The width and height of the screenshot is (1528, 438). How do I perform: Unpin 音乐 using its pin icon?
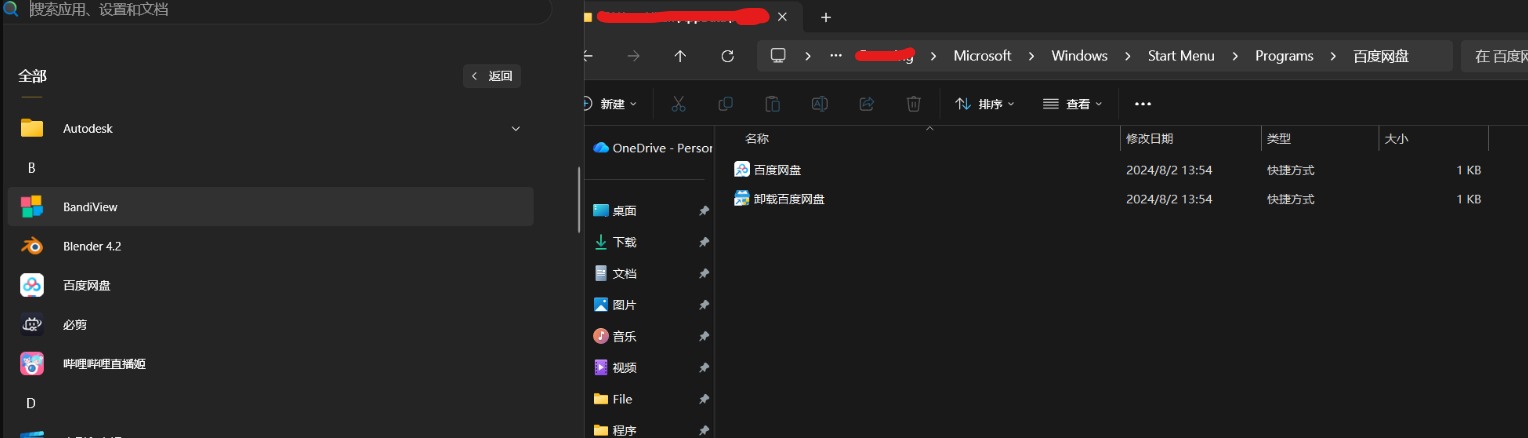[x=703, y=336]
